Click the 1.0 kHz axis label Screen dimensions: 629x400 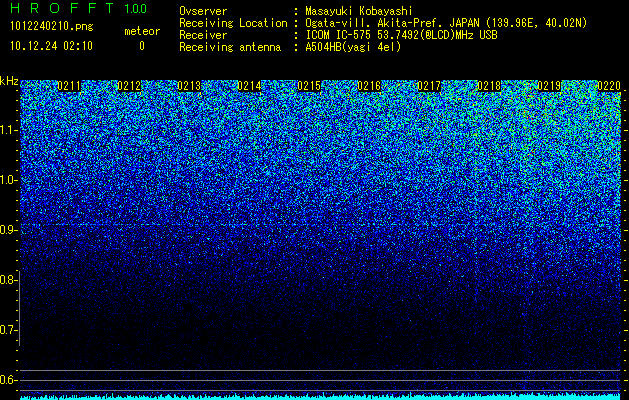pyautogui.click(x=7, y=180)
